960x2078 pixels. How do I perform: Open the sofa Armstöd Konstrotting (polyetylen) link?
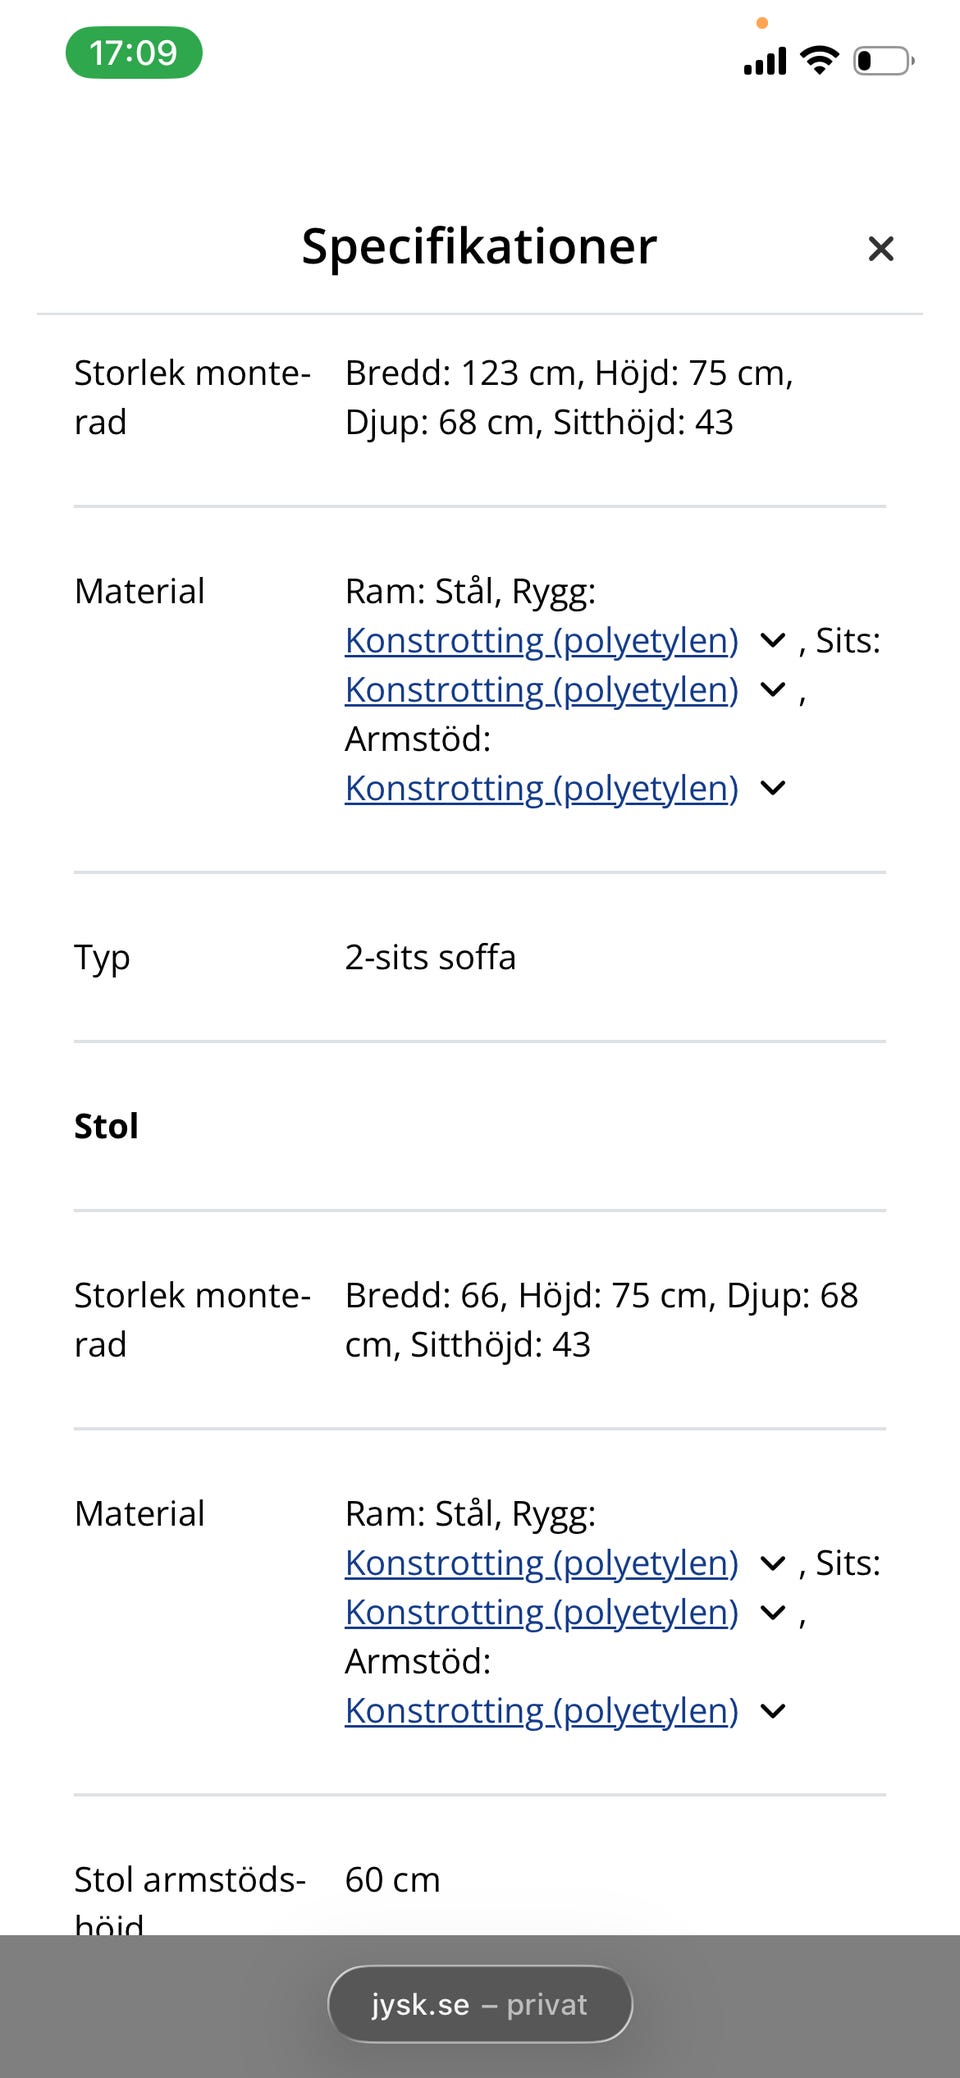542,789
